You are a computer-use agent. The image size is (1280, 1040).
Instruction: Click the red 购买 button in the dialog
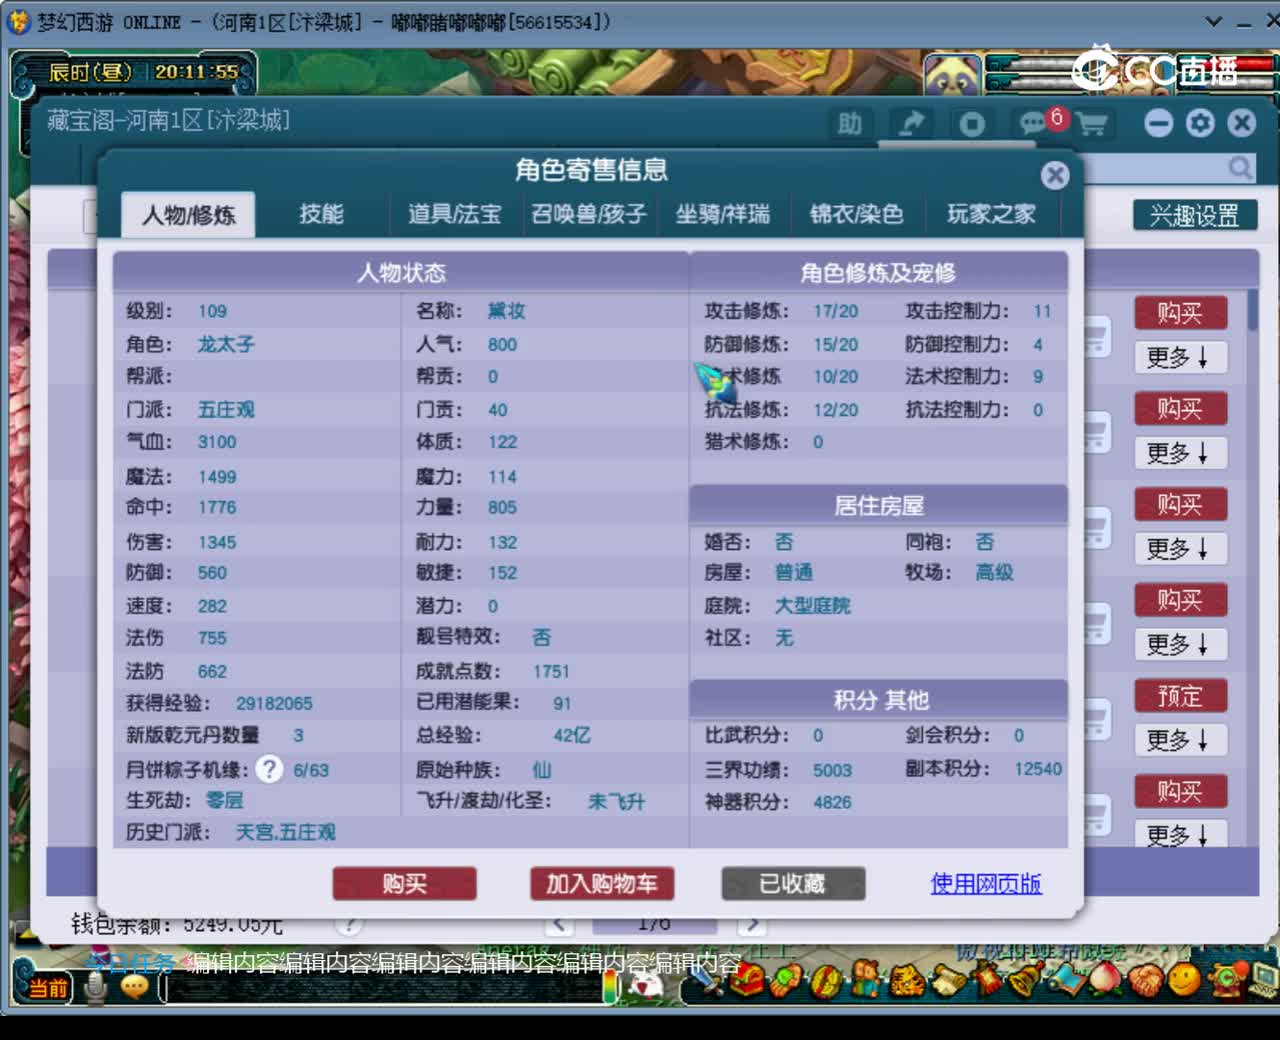click(404, 883)
